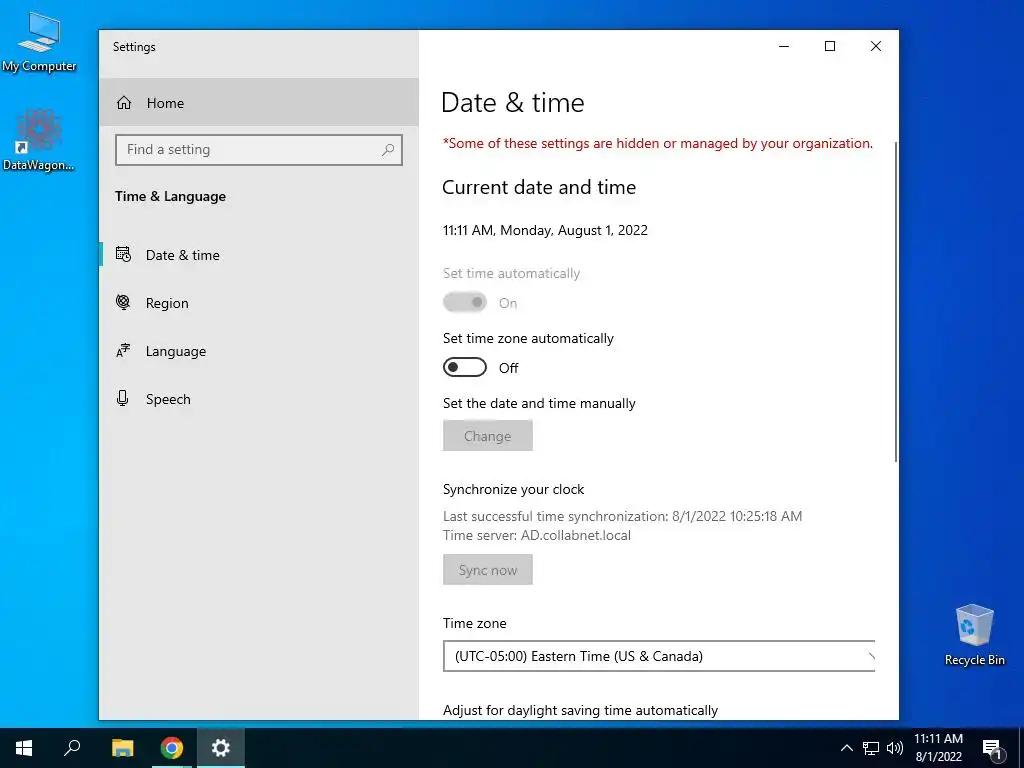The image size is (1024, 768).
Task: Click the network tray icon
Action: click(871, 748)
